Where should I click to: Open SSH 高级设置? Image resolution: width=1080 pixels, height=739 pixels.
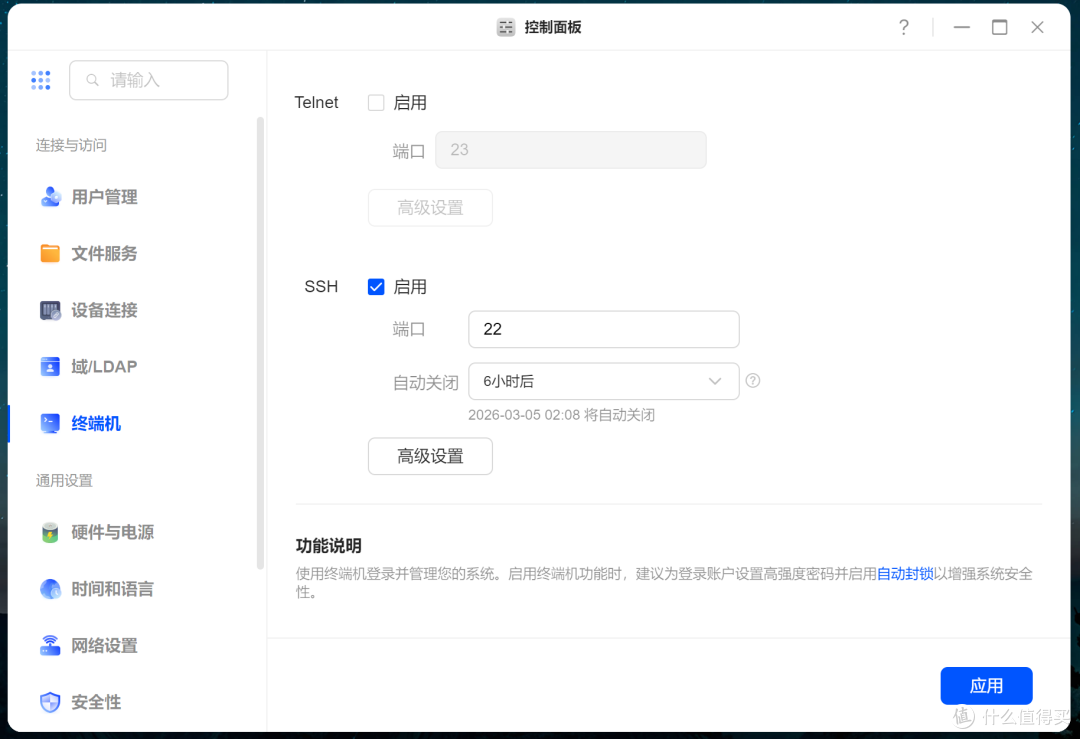click(430, 456)
